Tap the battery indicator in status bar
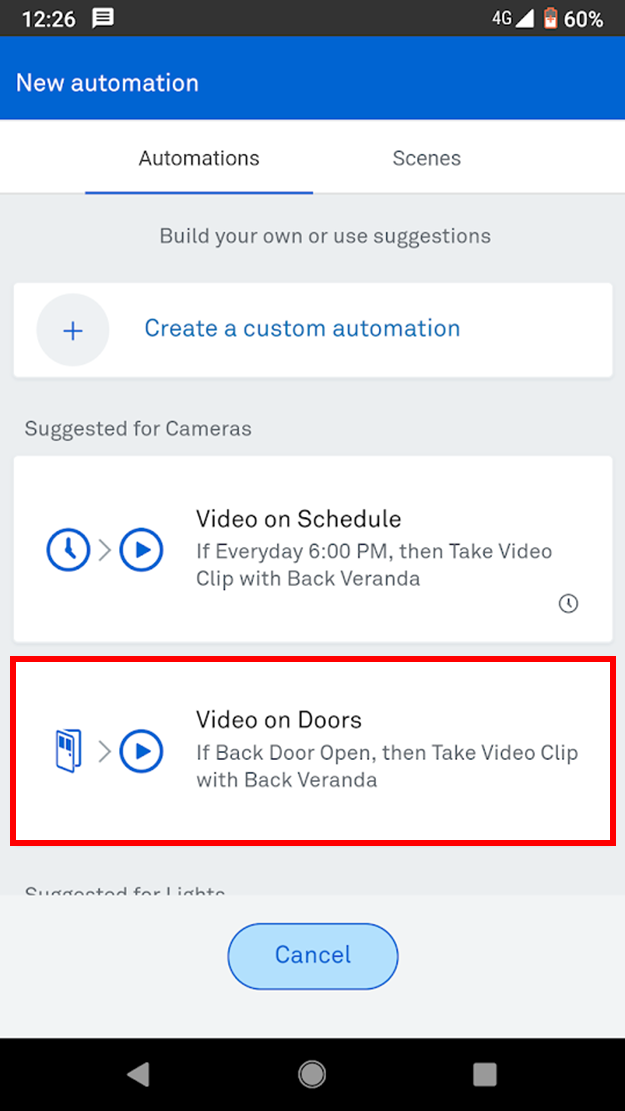The height and width of the screenshot is (1111, 625). [x=549, y=19]
